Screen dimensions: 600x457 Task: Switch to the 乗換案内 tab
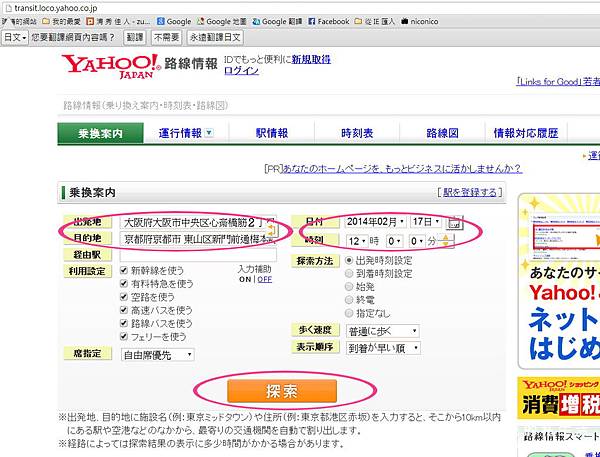point(101,133)
